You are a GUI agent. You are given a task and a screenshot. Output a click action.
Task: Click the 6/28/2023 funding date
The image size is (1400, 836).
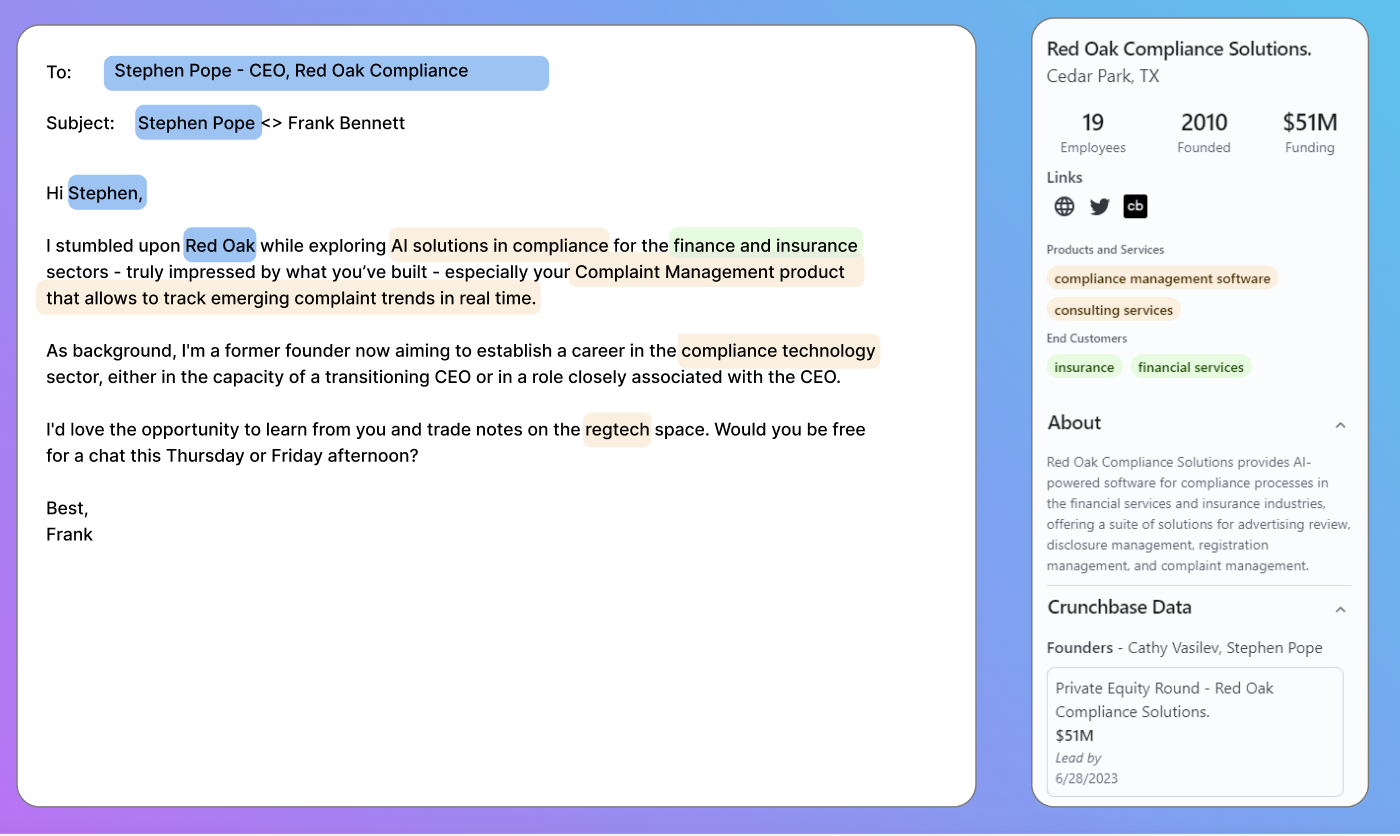(x=1087, y=778)
